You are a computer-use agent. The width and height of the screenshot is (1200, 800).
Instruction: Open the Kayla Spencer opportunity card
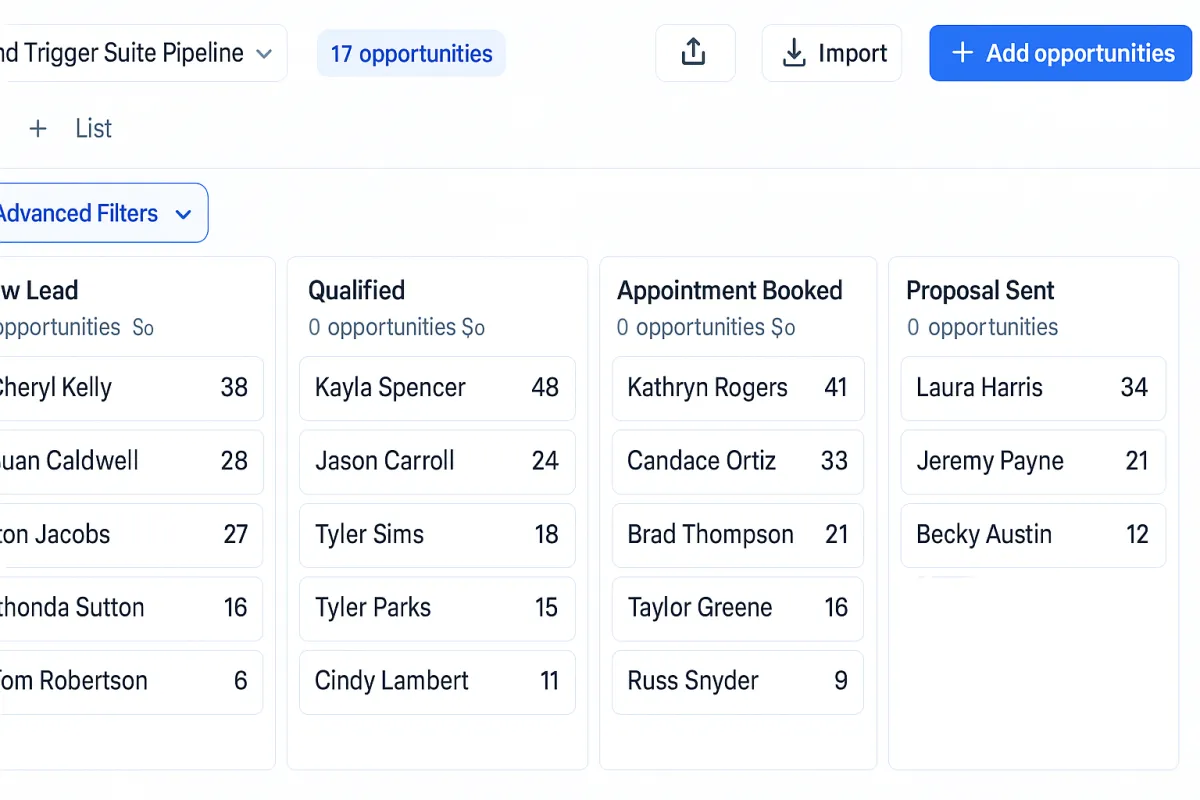(x=437, y=388)
